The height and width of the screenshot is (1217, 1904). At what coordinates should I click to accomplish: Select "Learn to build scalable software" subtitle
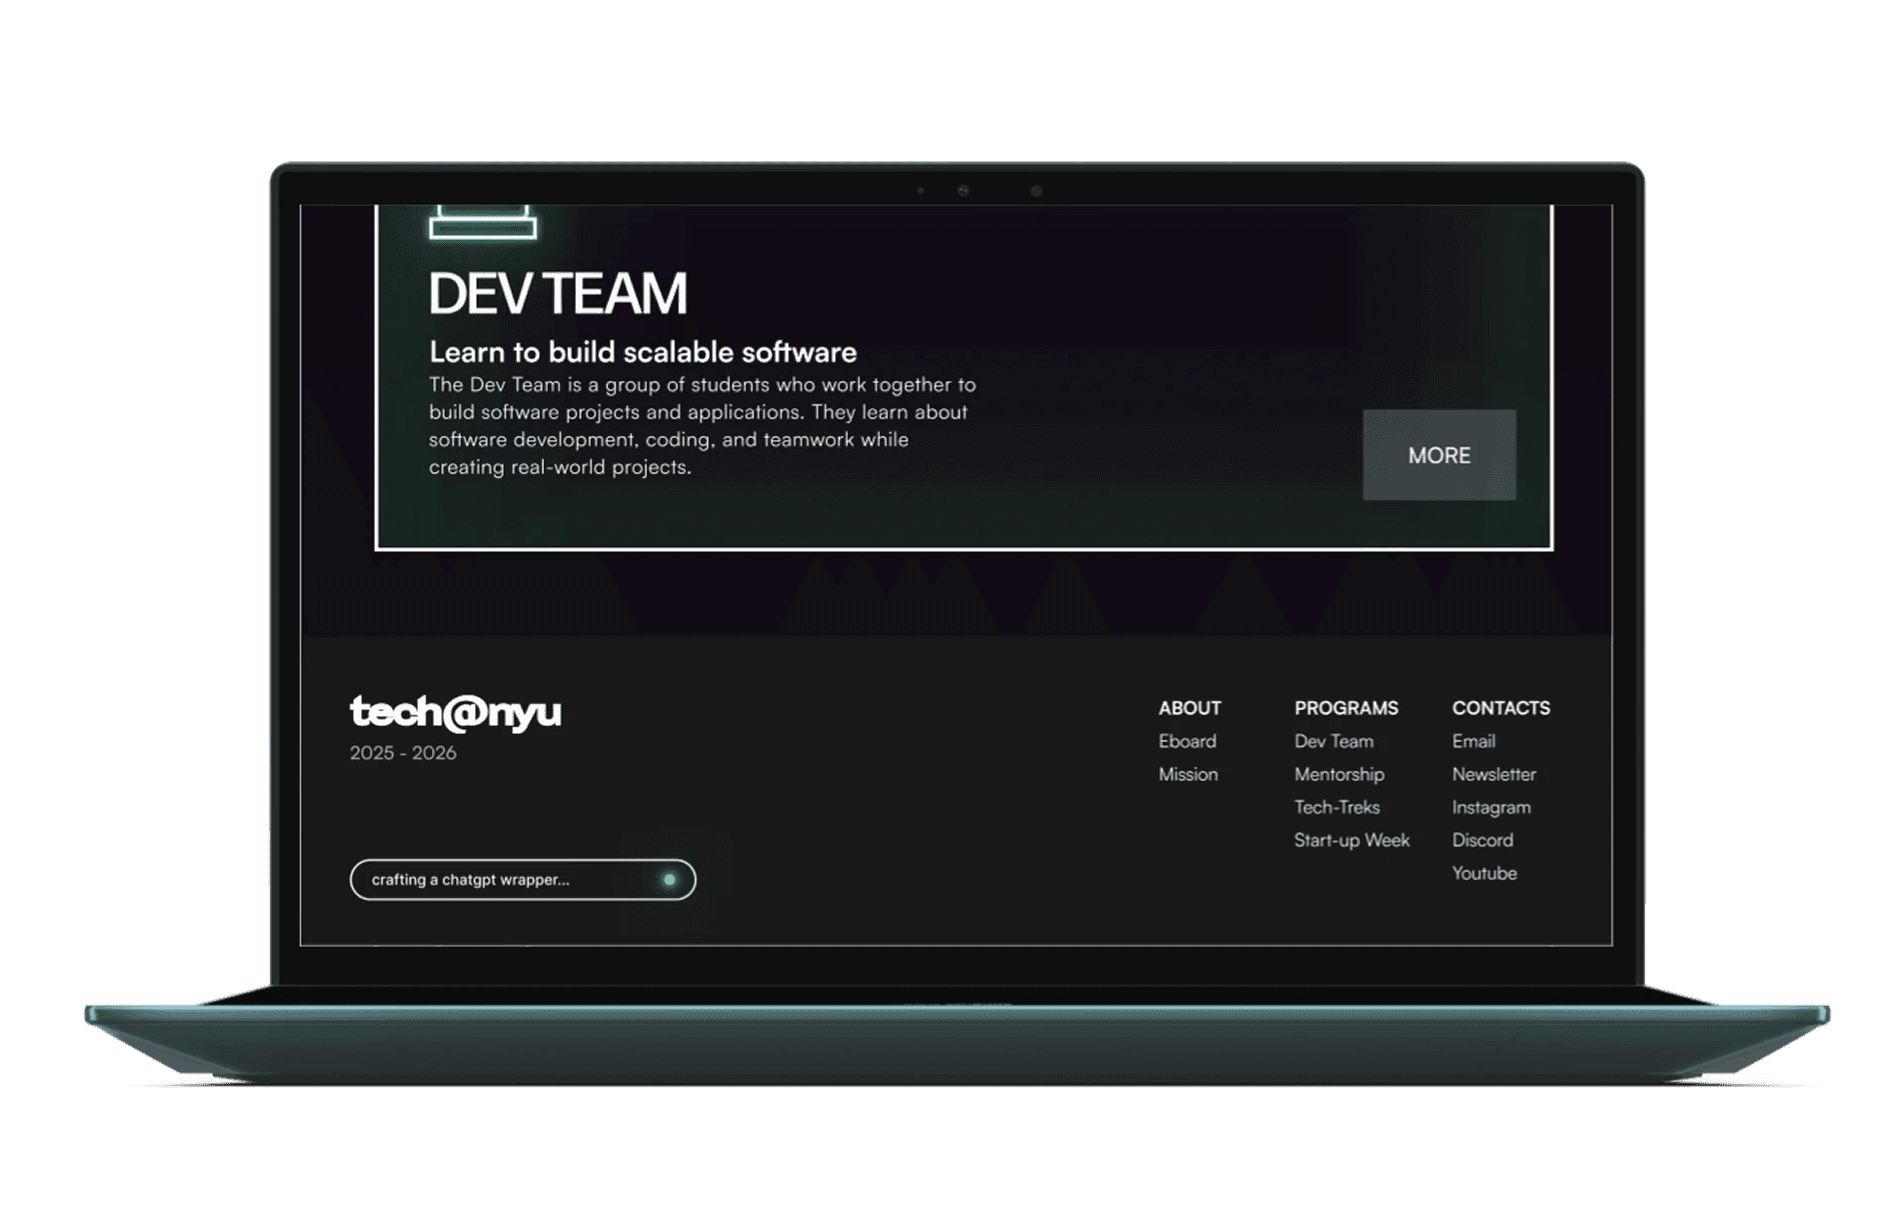click(643, 352)
